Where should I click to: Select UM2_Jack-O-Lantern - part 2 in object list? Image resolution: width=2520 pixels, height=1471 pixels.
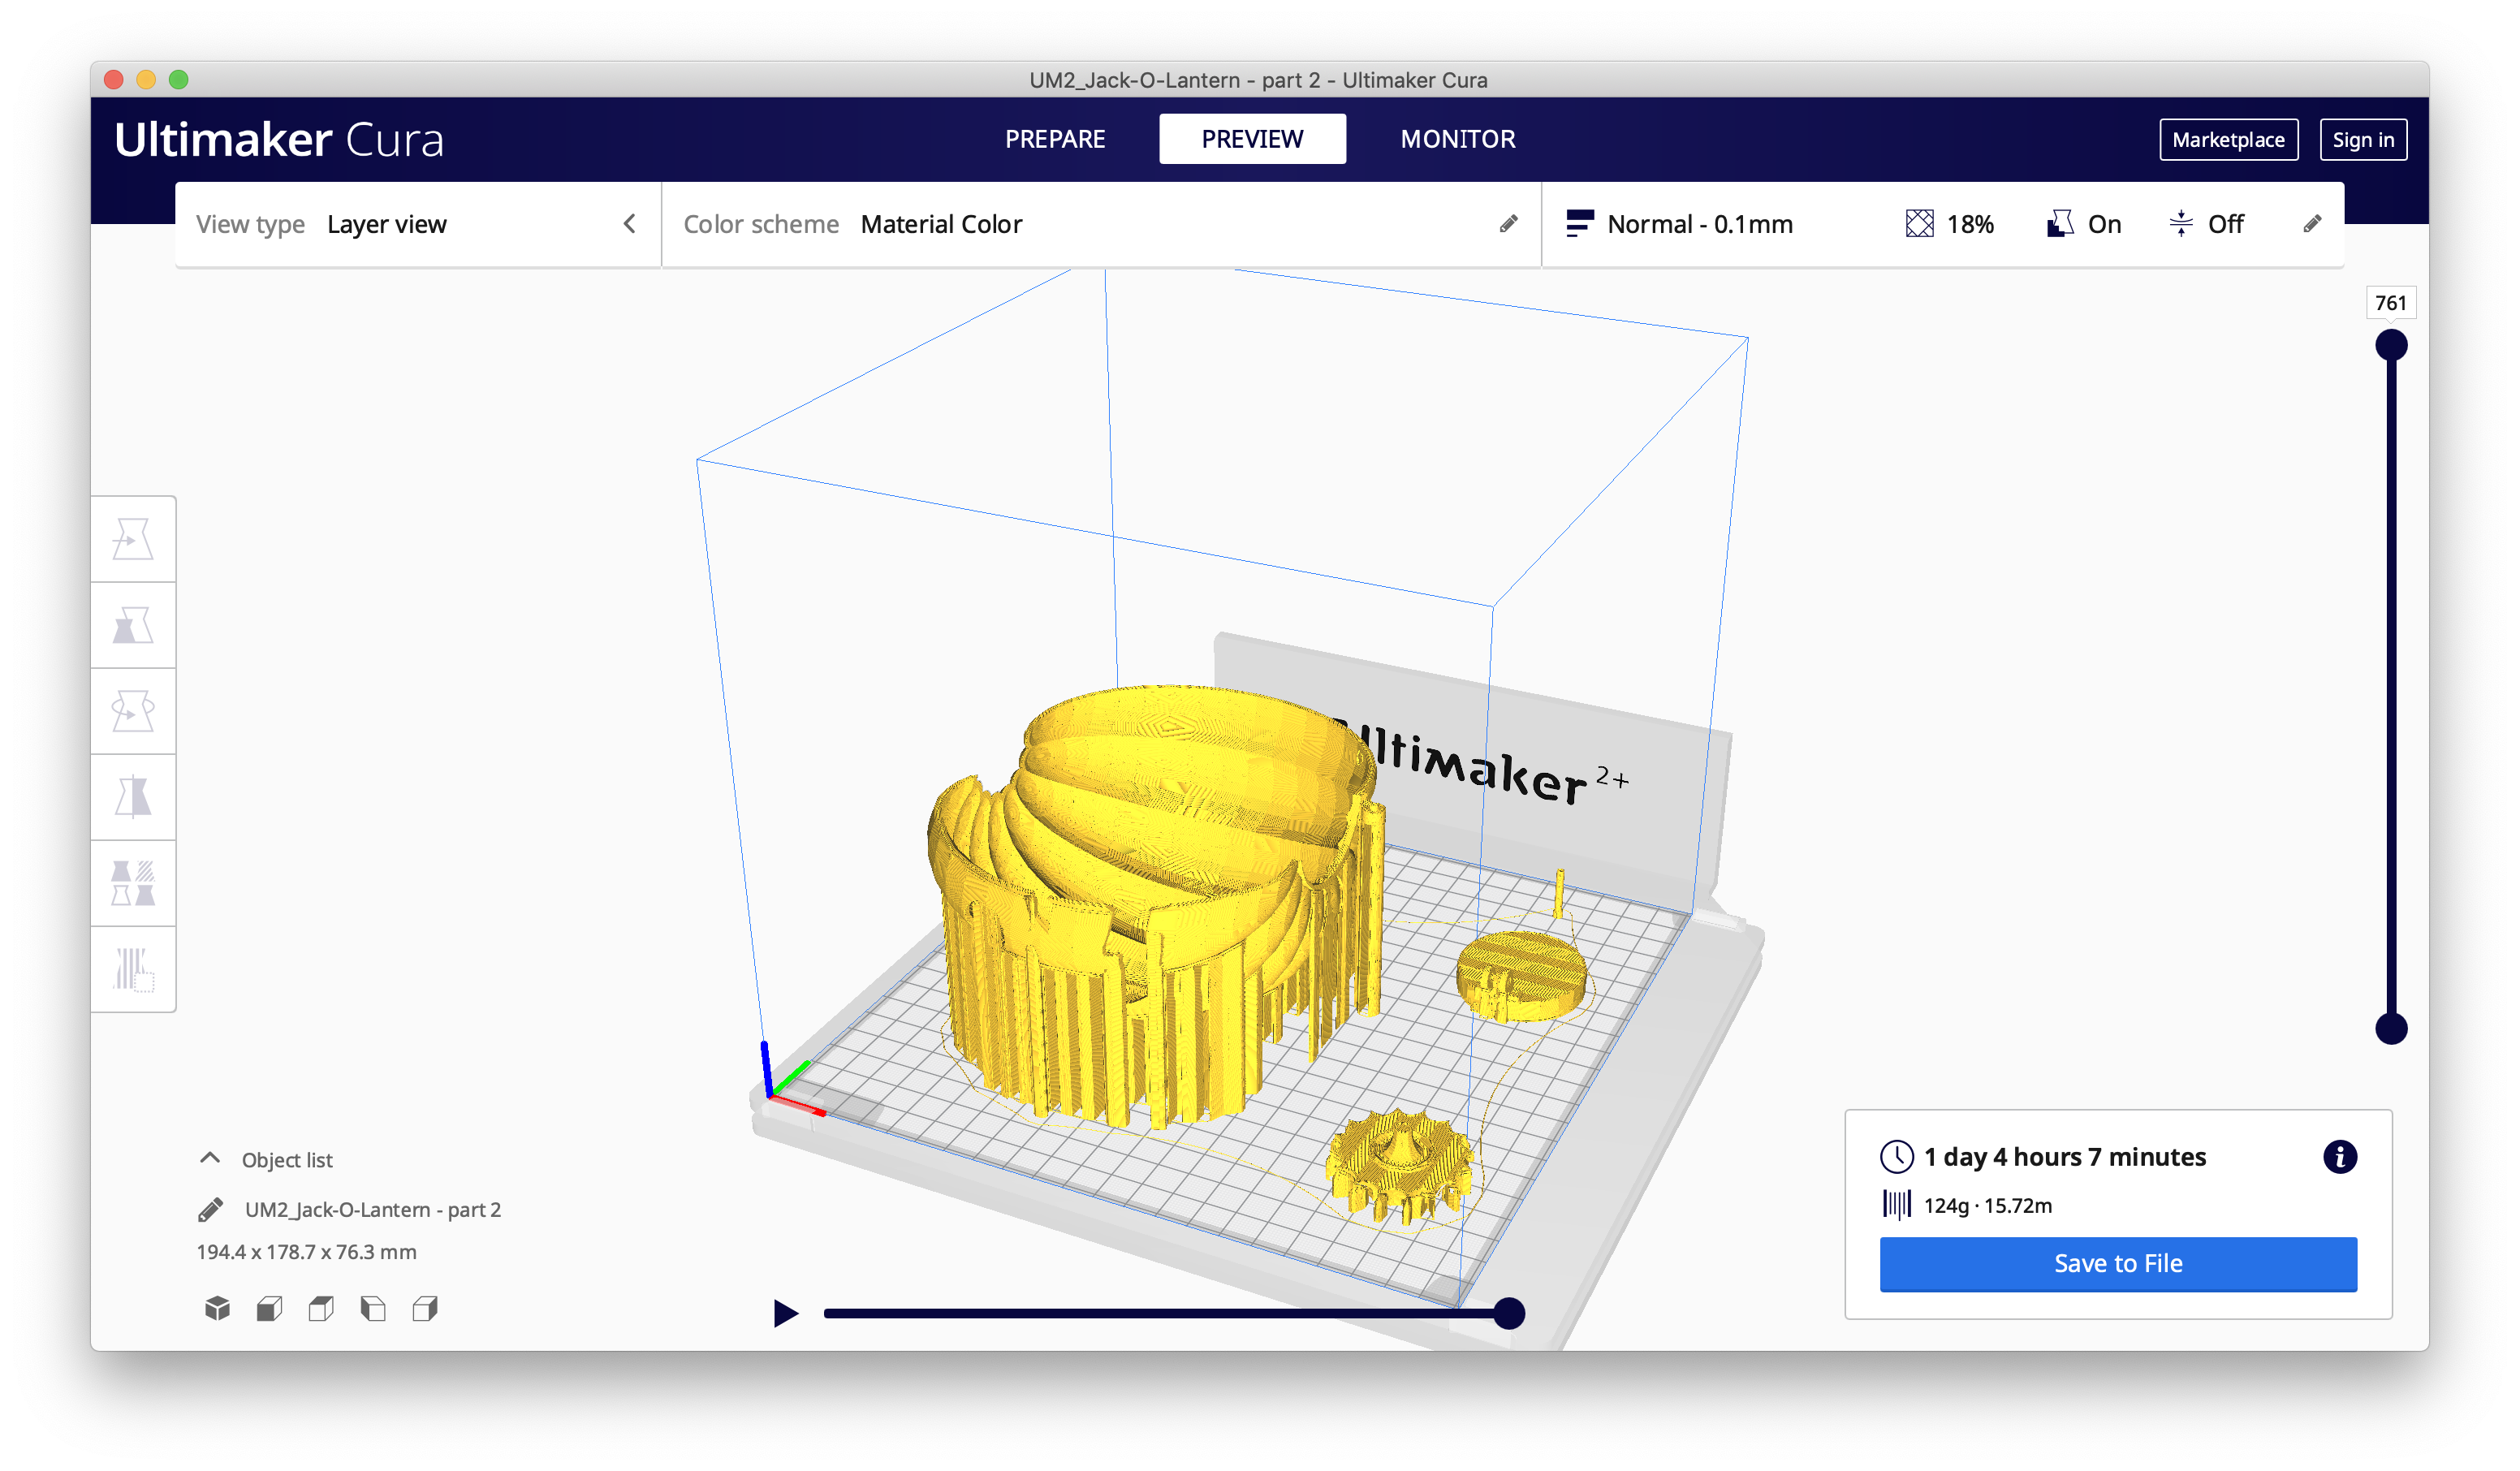click(x=372, y=1210)
